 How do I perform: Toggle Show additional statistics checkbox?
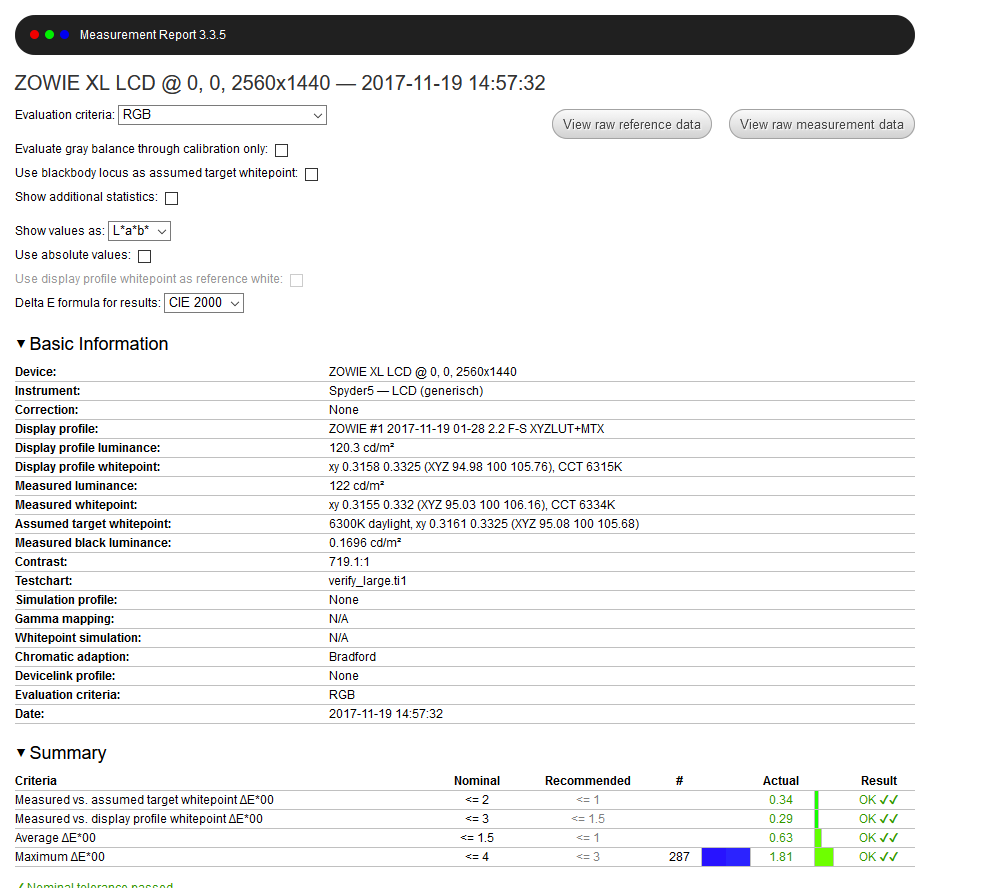(171, 199)
